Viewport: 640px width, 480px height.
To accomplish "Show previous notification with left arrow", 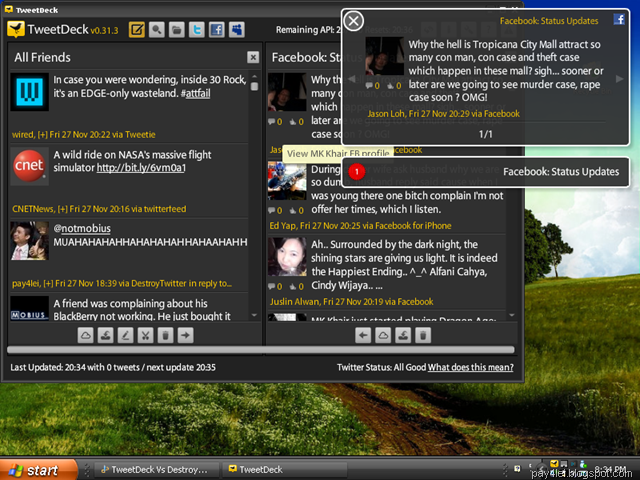I will [x=351, y=79].
